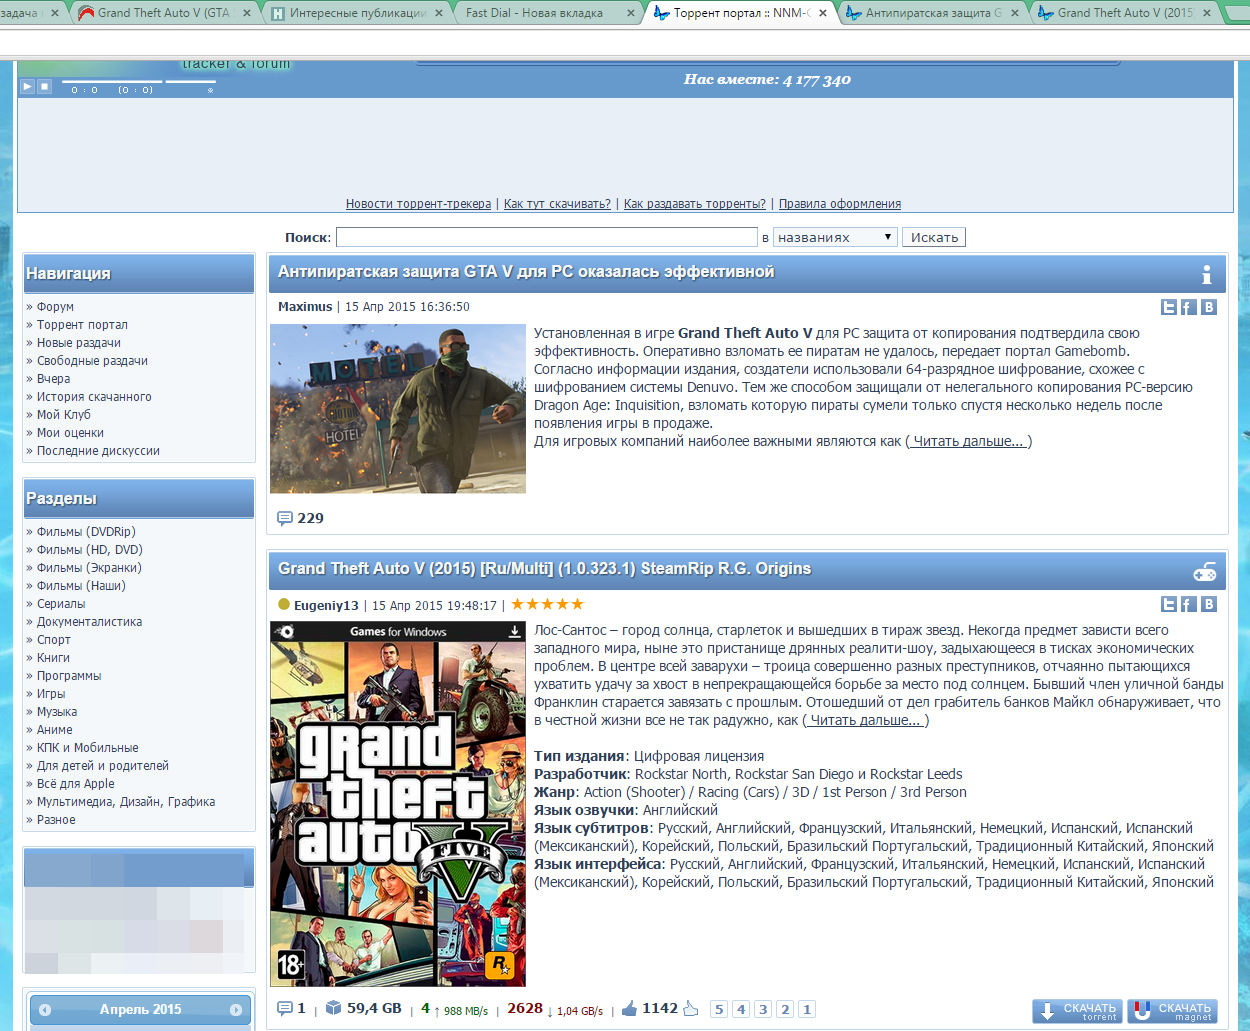Image resolution: width=1250 pixels, height=1031 pixels.
Task: Click the Поиск search input field
Action: pyautogui.click(x=546, y=237)
